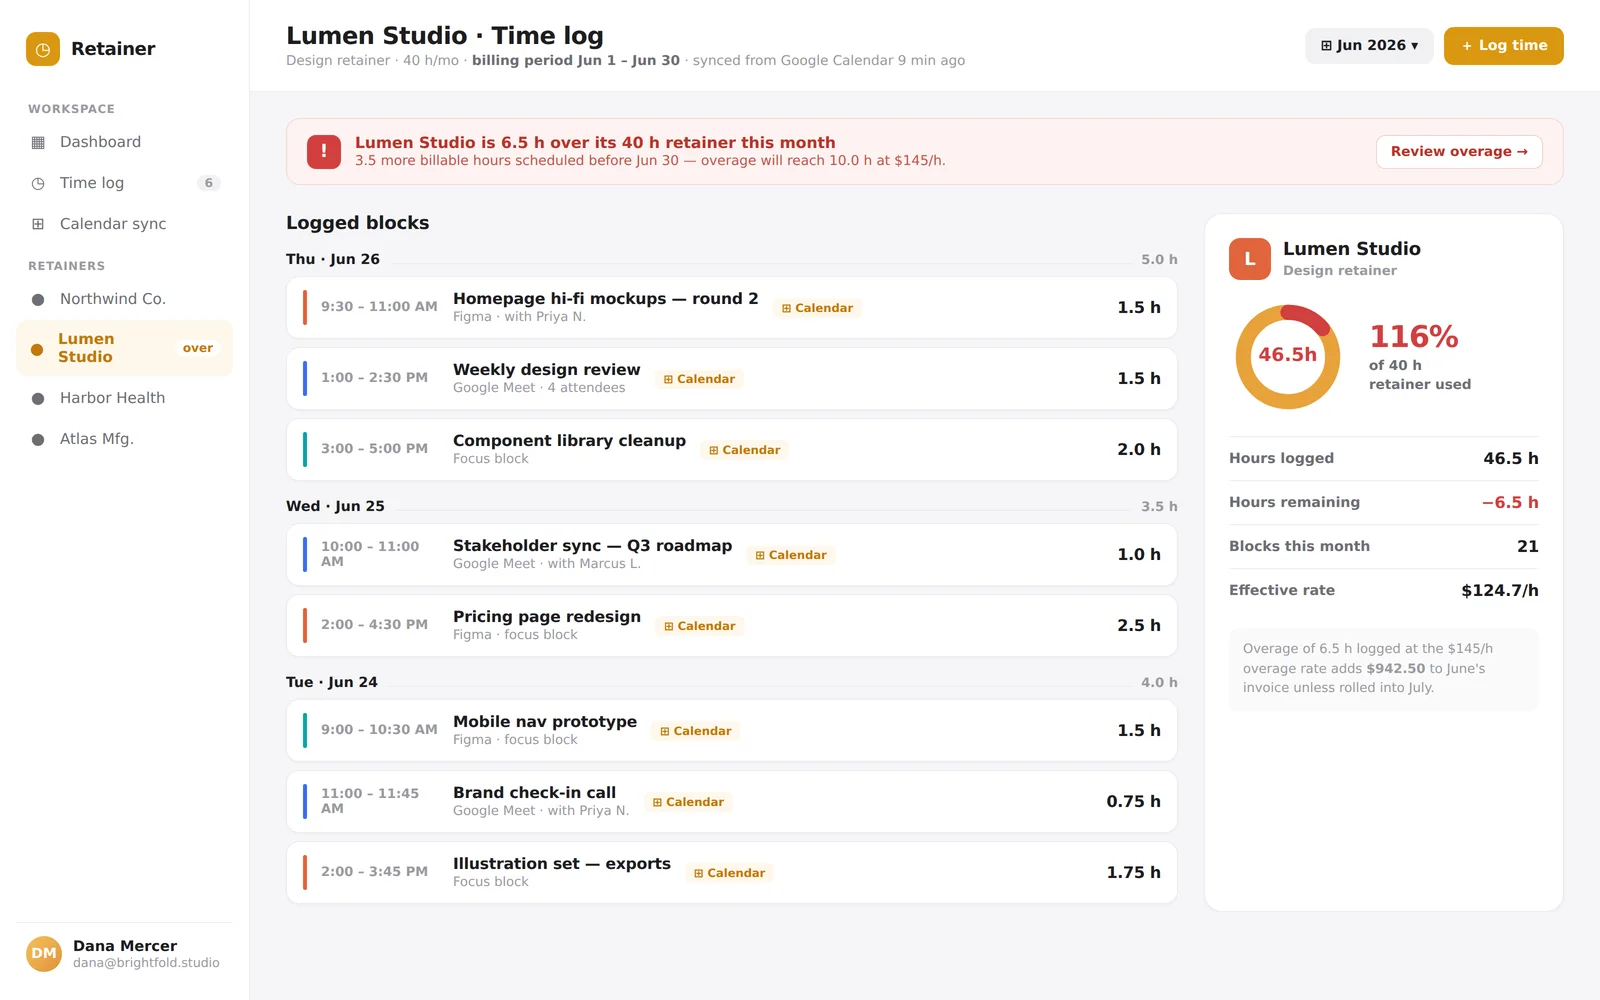This screenshot has height=1000, width=1600.
Task: Click the Harbor Health status dot
Action: pos(38,399)
